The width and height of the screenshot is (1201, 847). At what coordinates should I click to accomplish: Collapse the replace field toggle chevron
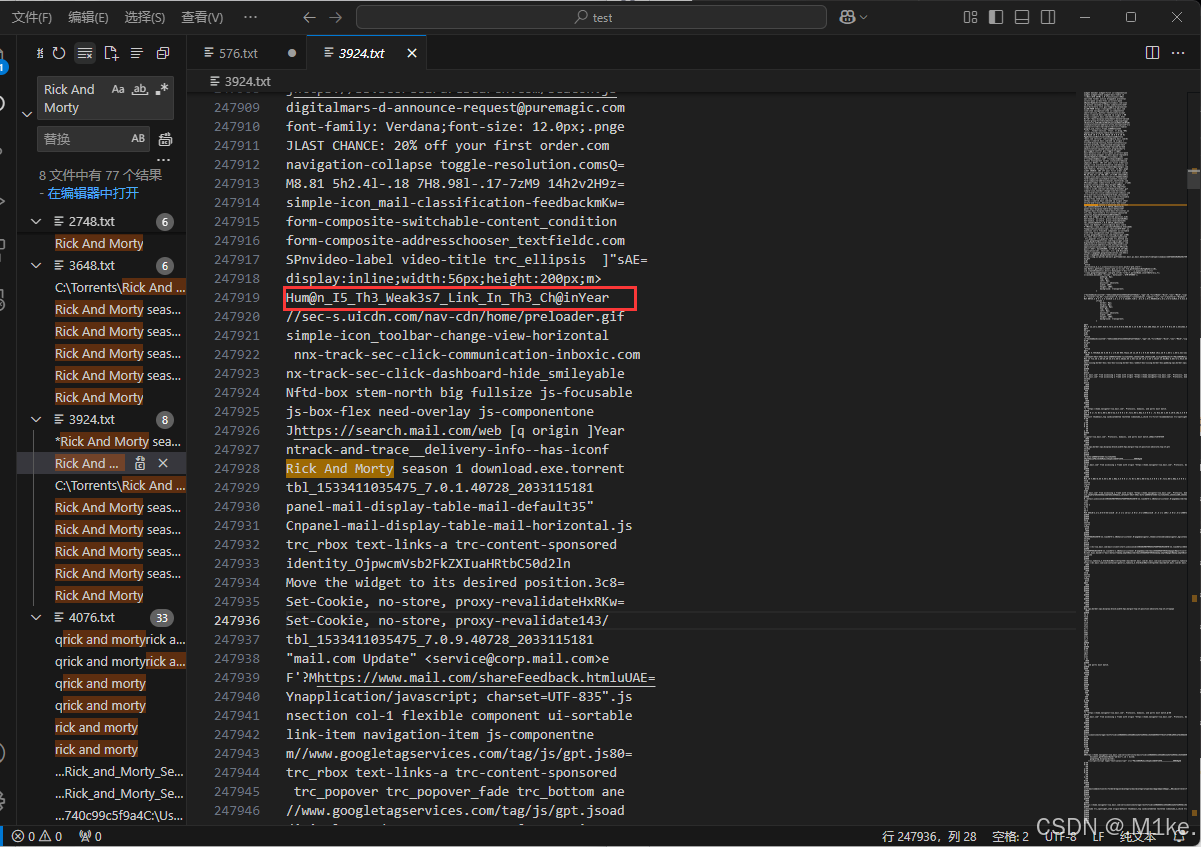pos(27,114)
